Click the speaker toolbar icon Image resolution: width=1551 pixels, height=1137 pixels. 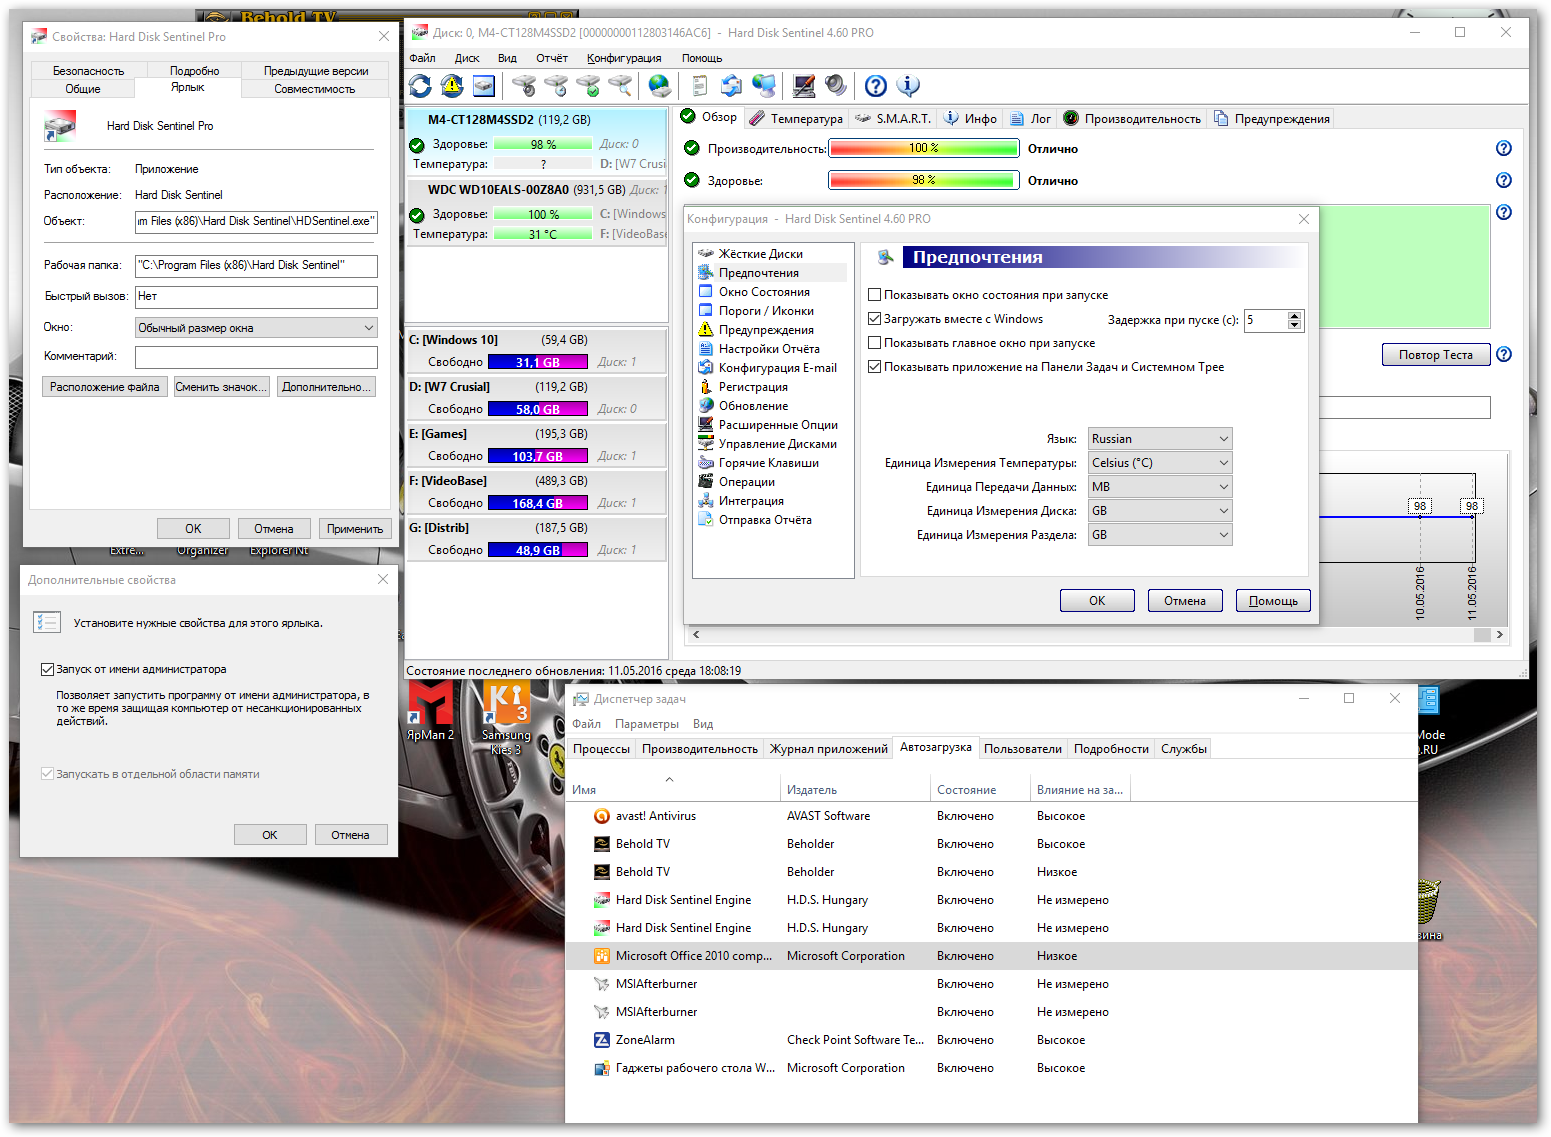(x=836, y=86)
